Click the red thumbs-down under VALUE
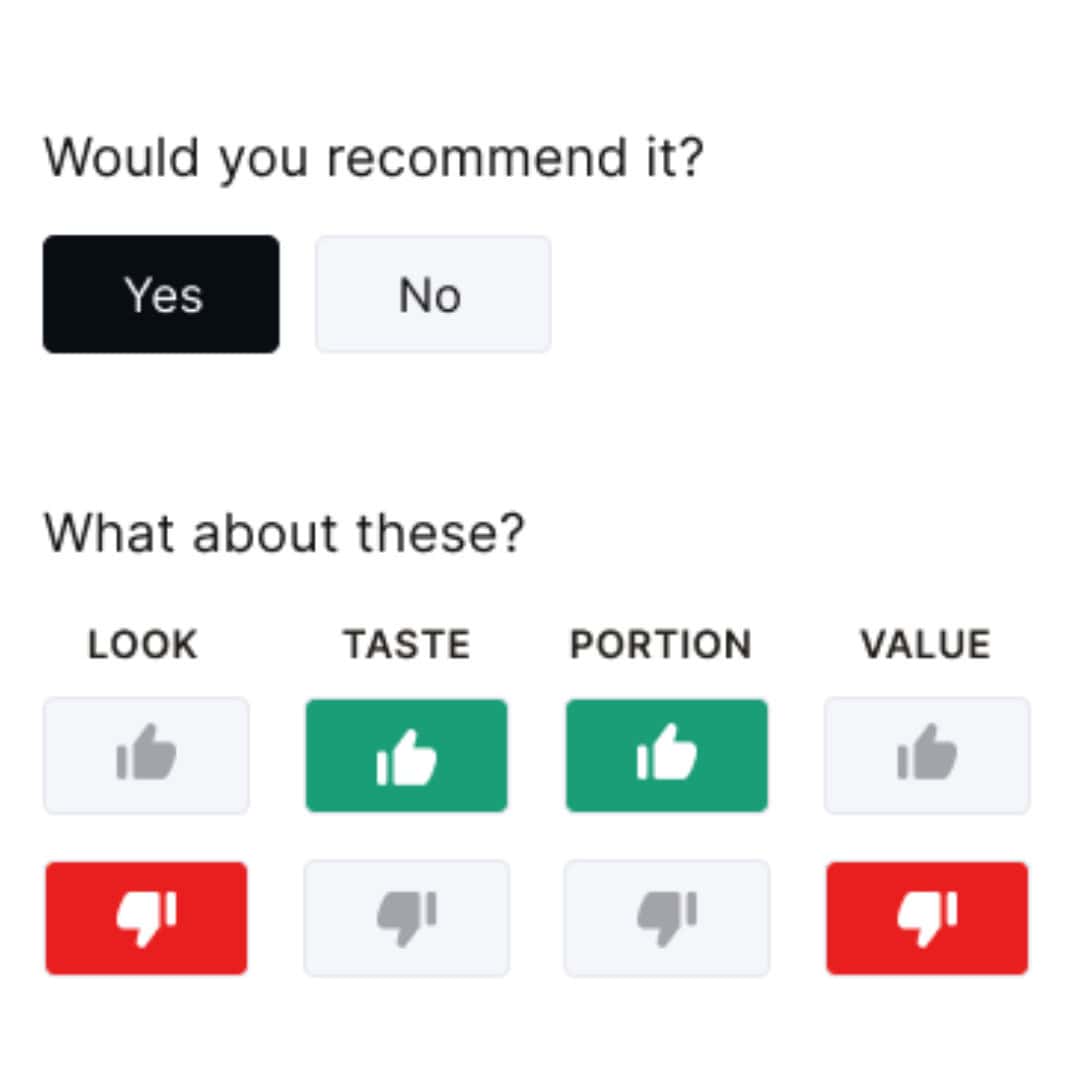The height and width of the screenshot is (1080, 1080). pos(927,918)
